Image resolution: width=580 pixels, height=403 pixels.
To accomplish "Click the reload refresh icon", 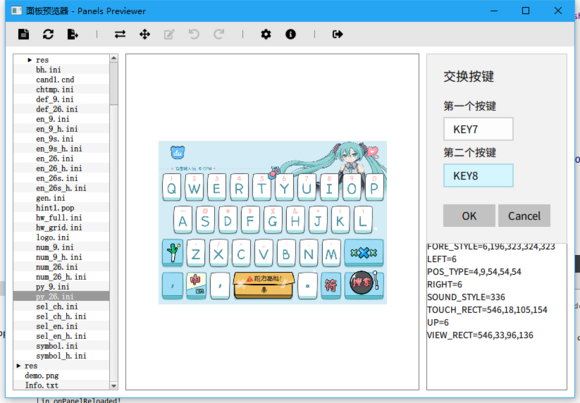I will tap(48, 34).
